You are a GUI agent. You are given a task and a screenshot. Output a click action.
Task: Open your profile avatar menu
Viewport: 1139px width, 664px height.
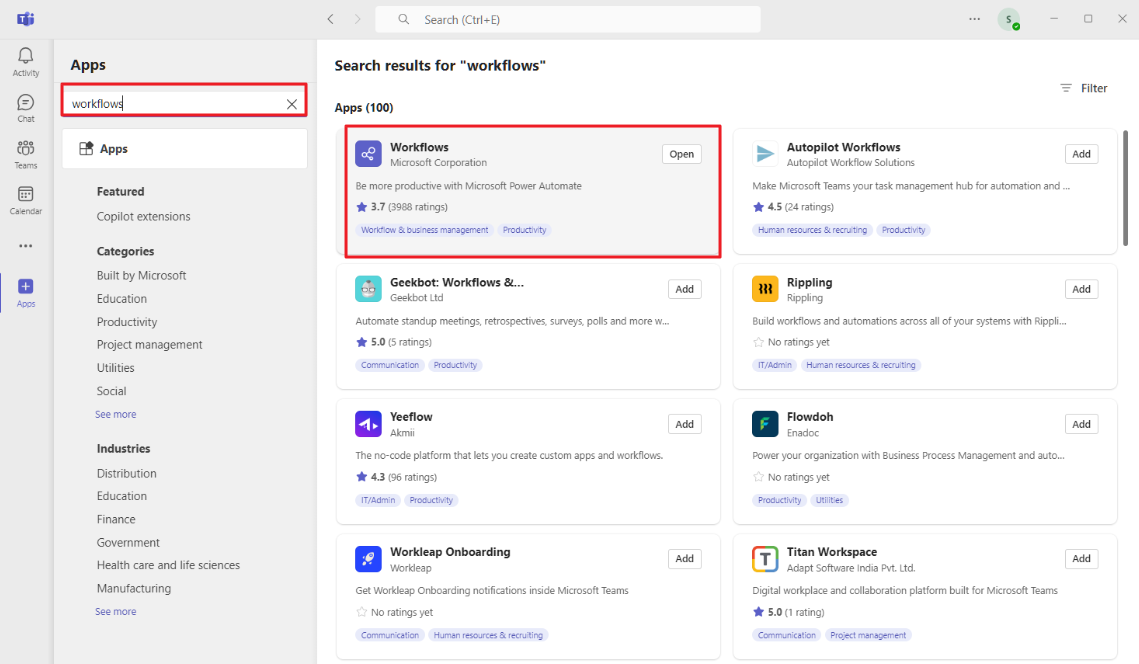tap(1010, 19)
